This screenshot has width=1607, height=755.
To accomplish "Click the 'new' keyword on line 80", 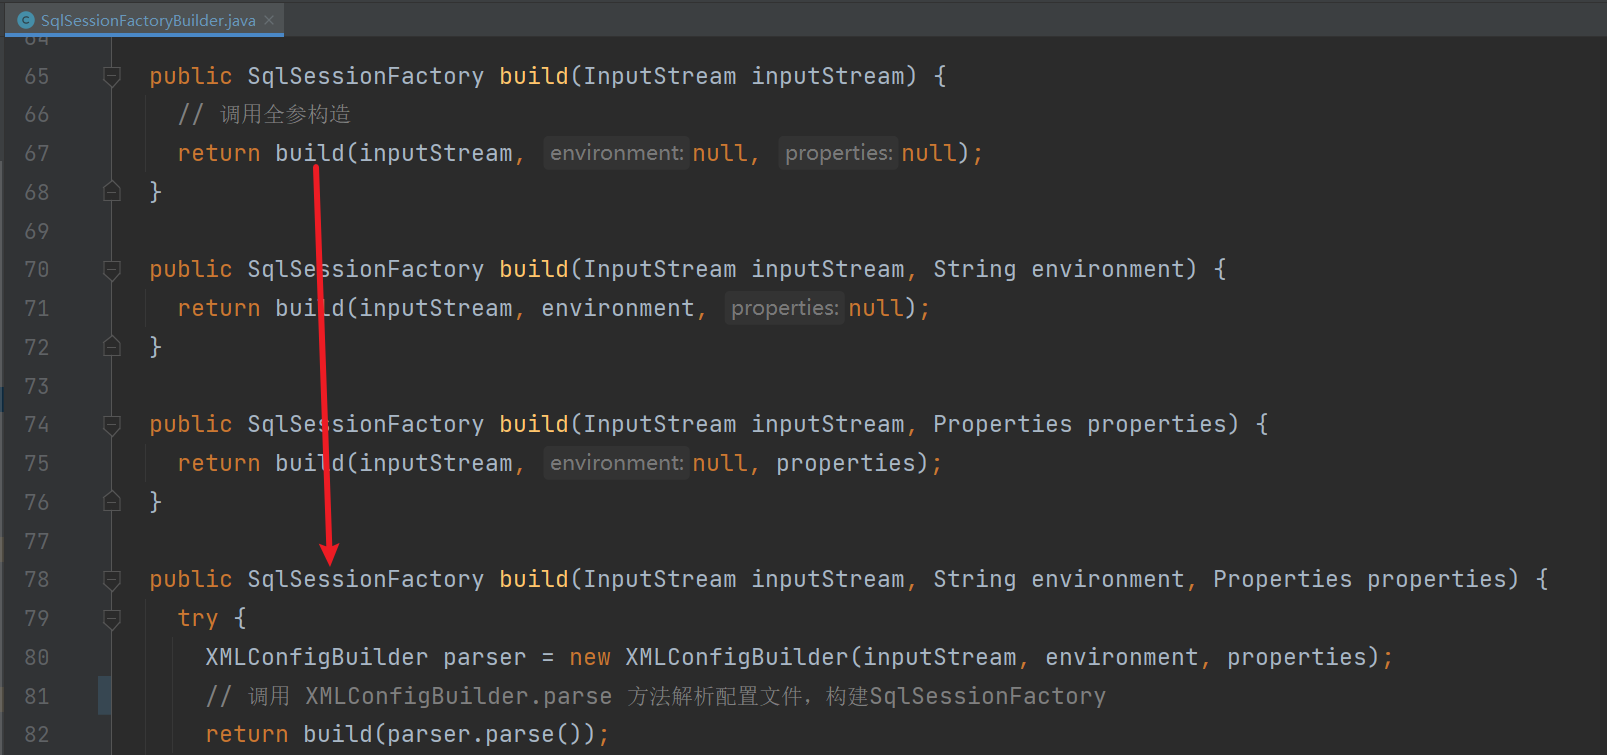I will (589, 657).
